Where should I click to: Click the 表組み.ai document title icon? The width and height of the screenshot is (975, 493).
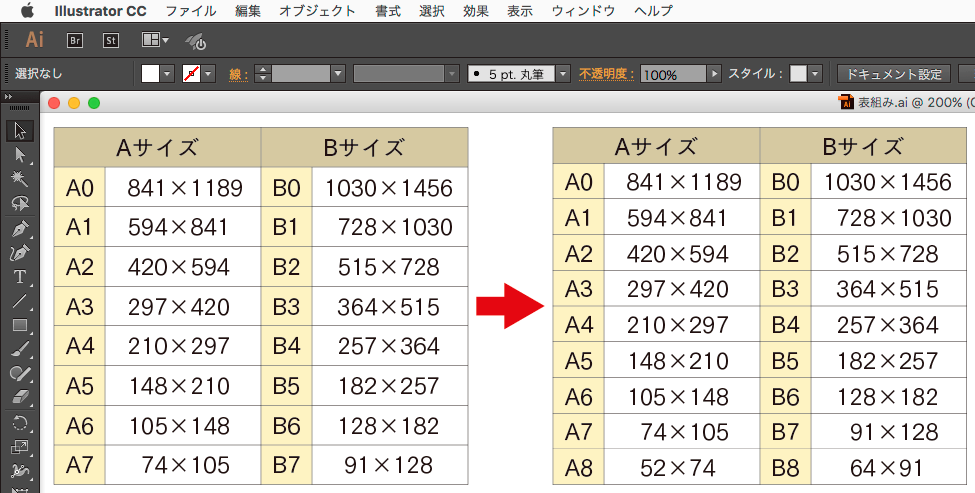tap(846, 102)
